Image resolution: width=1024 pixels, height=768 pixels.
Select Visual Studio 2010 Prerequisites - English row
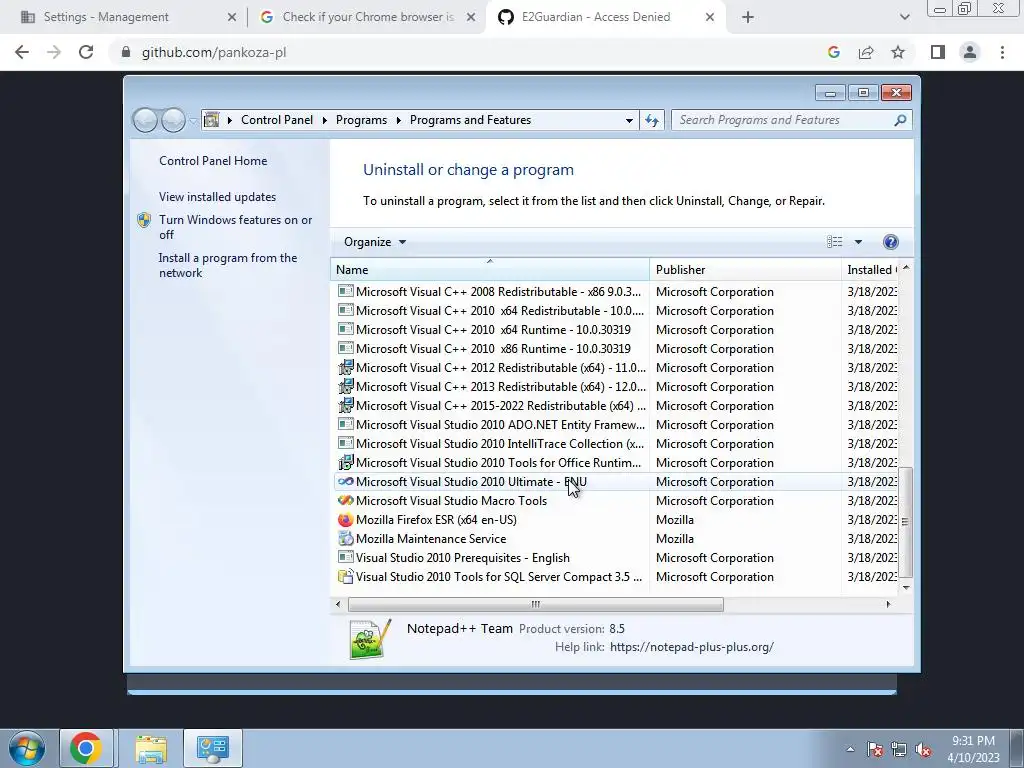point(616,558)
